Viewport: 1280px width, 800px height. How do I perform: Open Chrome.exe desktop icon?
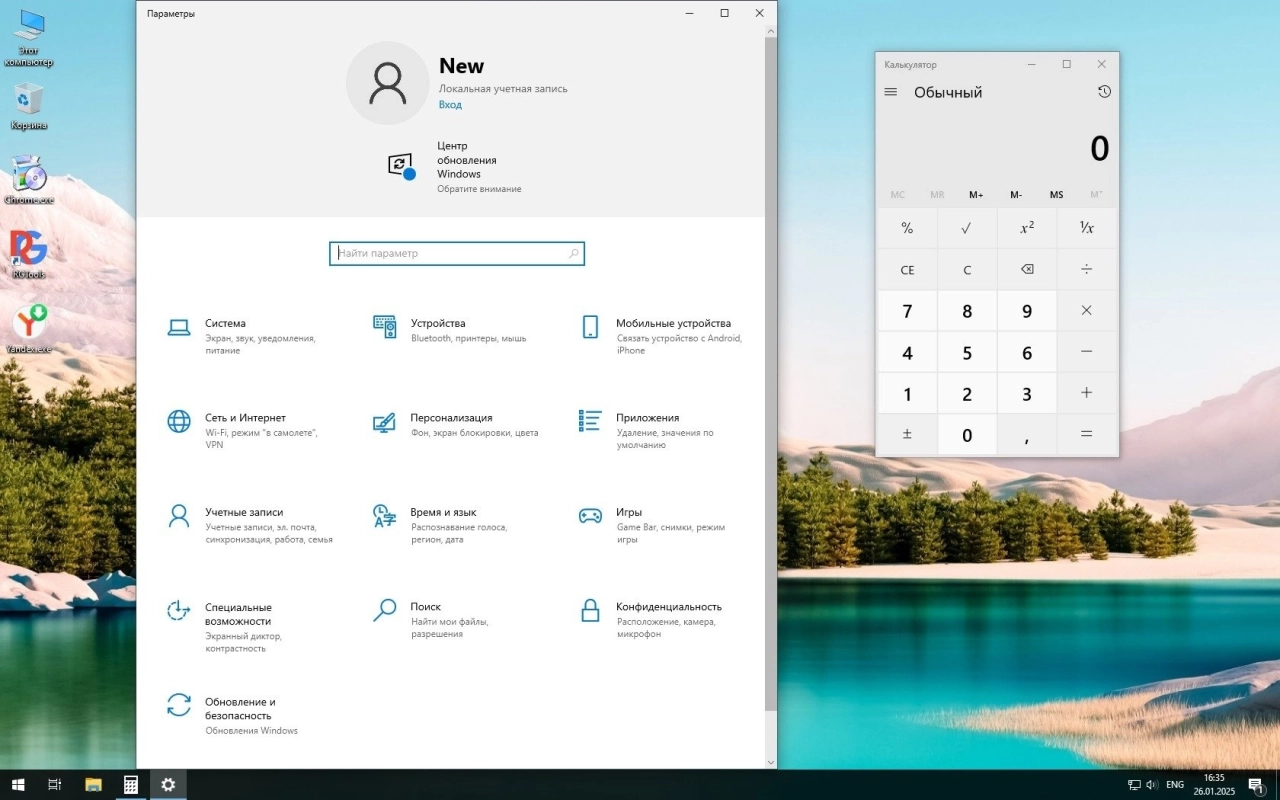click(x=29, y=180)
